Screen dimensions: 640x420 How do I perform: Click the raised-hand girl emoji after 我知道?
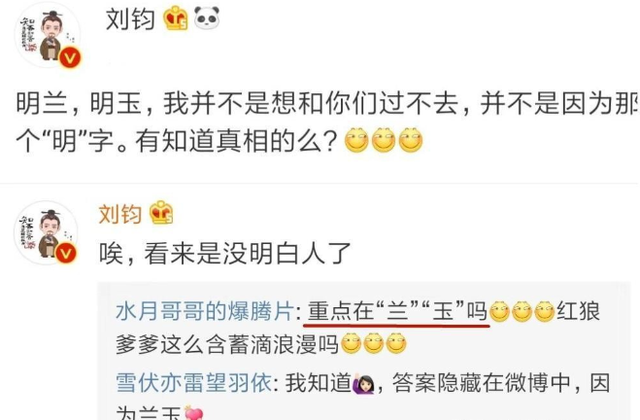pyautogui.click(x=363, y=383)
